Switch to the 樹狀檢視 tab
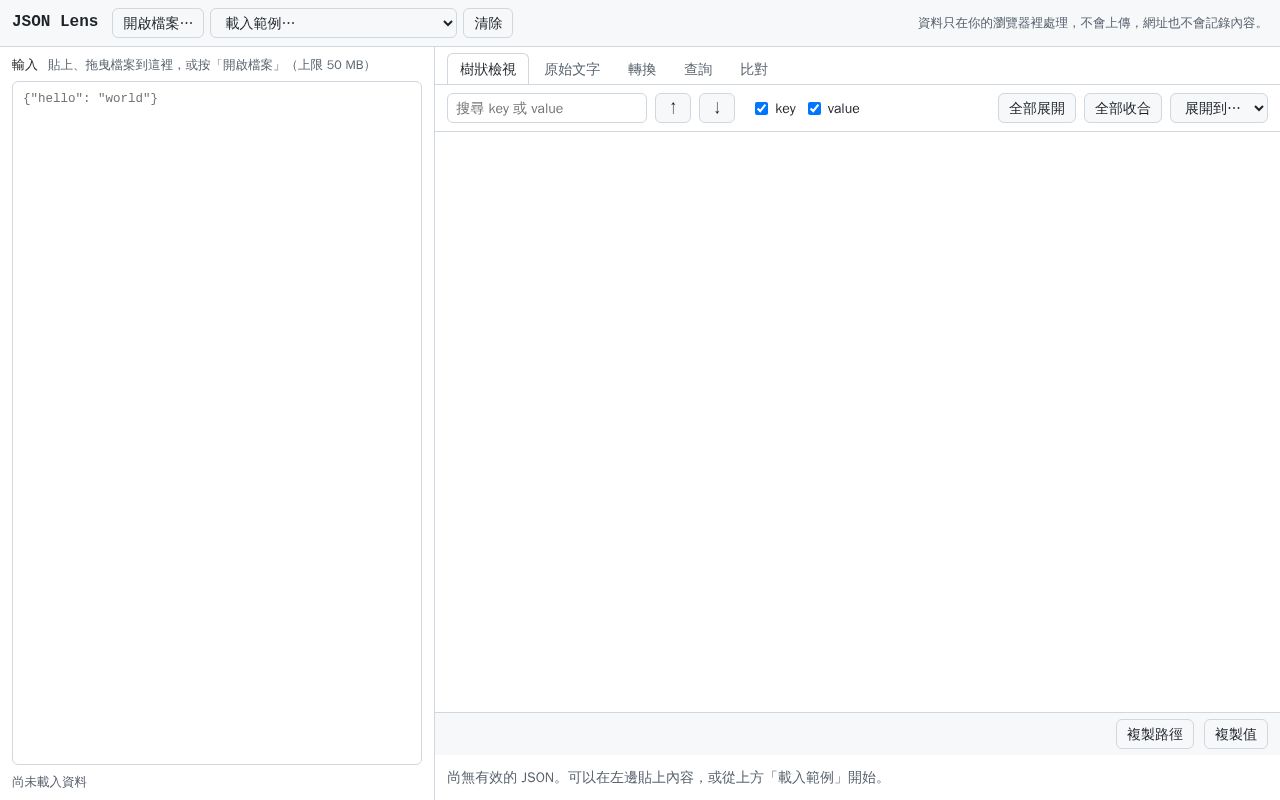 pos(488,69)
